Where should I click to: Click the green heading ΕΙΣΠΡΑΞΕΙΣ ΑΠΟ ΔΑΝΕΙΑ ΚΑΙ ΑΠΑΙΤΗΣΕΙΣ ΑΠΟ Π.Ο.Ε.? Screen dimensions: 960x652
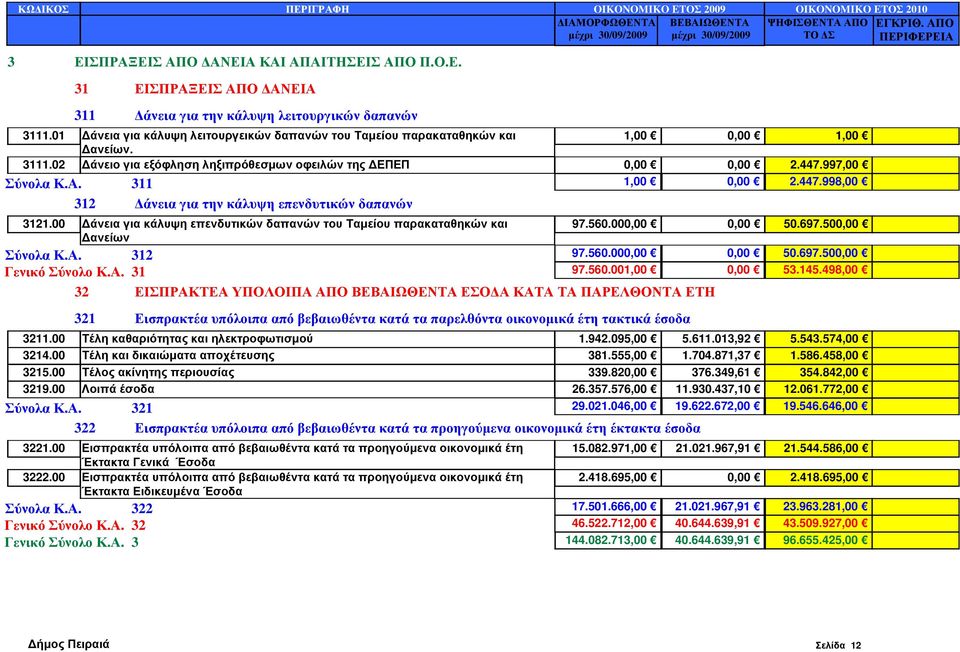[268, 62]
